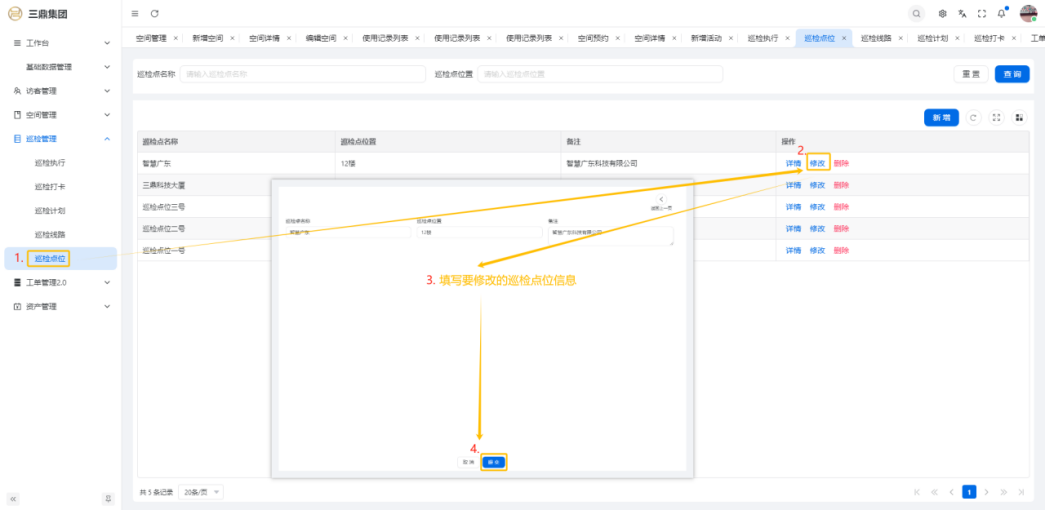Open the settings gear icon in header
Image resolution: width=1045 pixels, height=510 pixels.
tap(942, 13)
